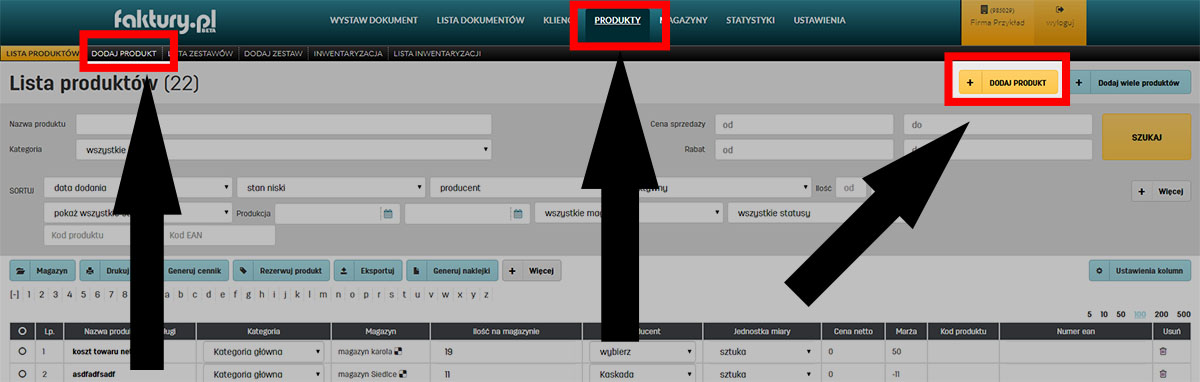This screenshot has width=1200, height=382.
Task: Click the yellow DODAJ PRODUKT button
Action: (x=1008, y=83)
